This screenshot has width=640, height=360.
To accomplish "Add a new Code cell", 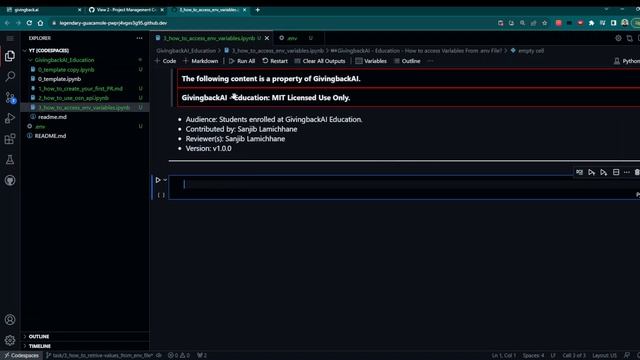I will click(x=165, y=61).
